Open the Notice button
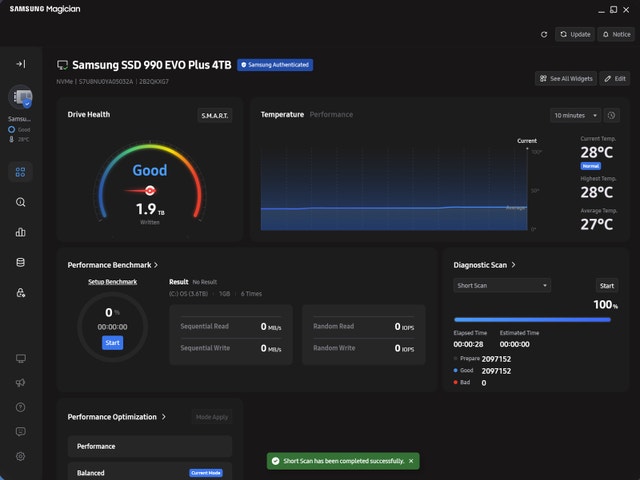 click(x=616, y=34)
